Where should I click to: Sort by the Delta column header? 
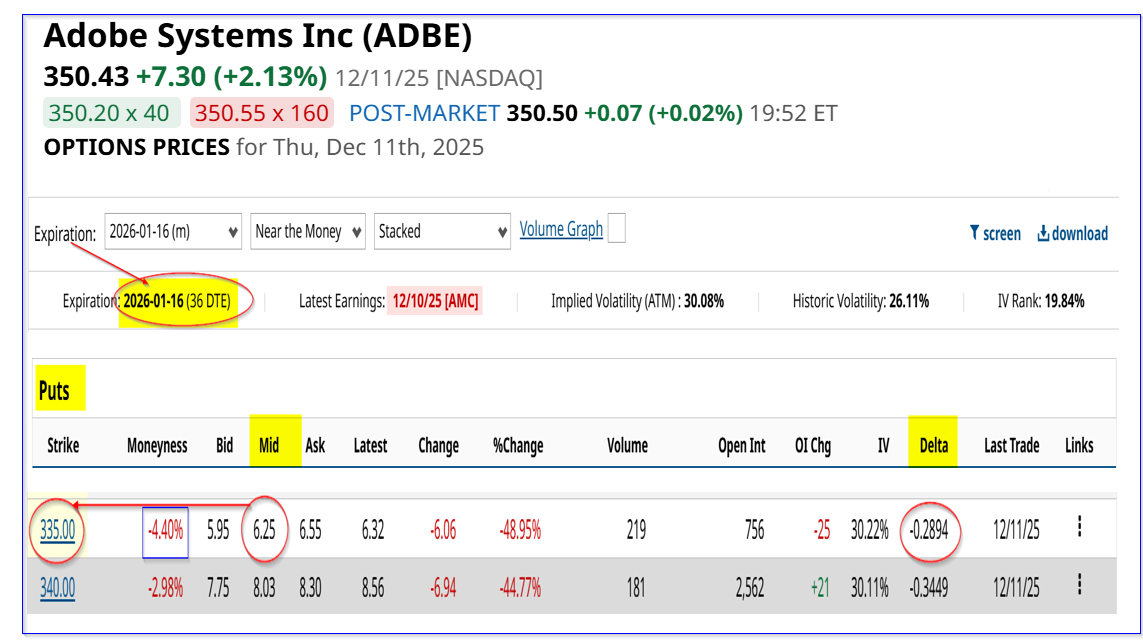pos(933,445)
